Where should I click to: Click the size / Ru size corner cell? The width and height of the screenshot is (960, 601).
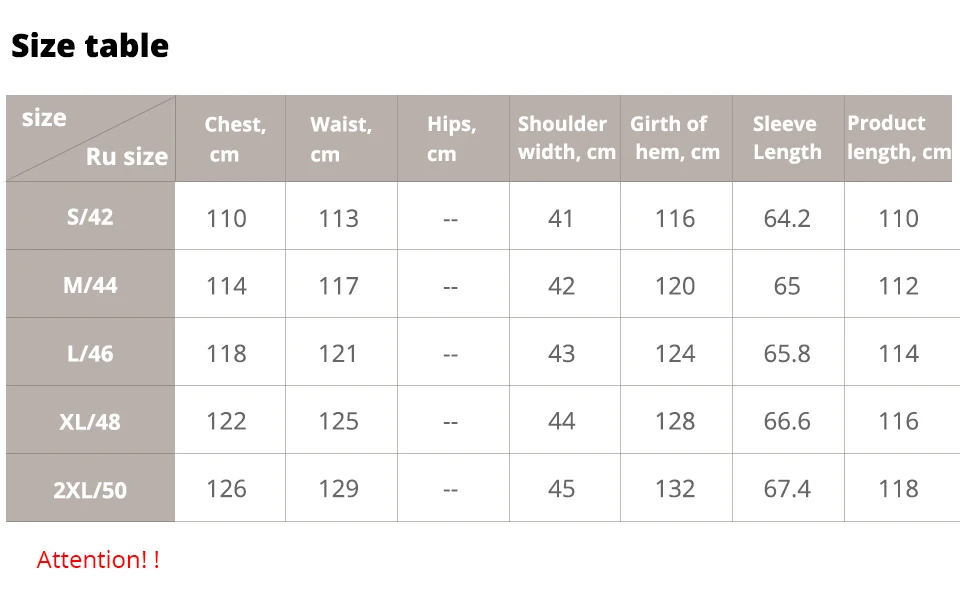pyautogui.click(x=90, y=138)
